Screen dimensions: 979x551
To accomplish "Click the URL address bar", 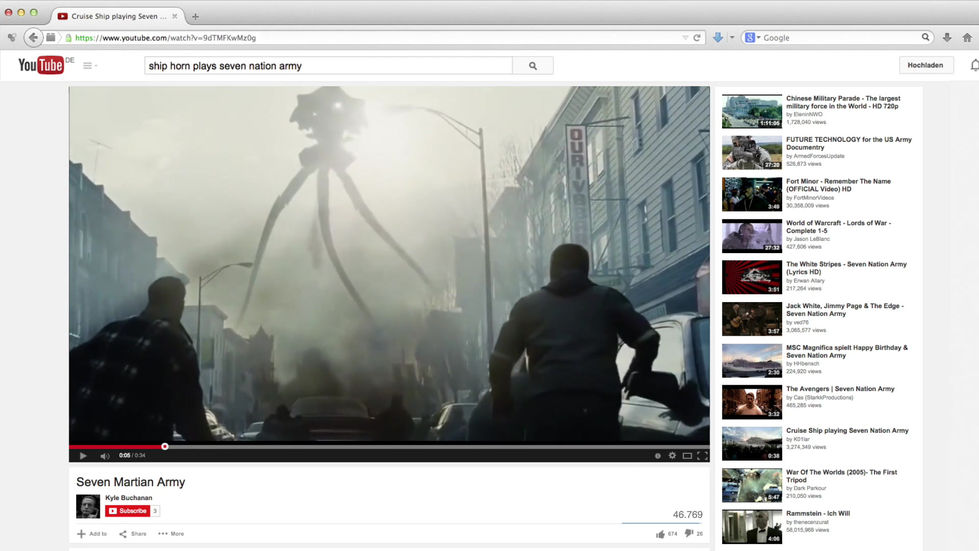I will click(x=375, y=37).
